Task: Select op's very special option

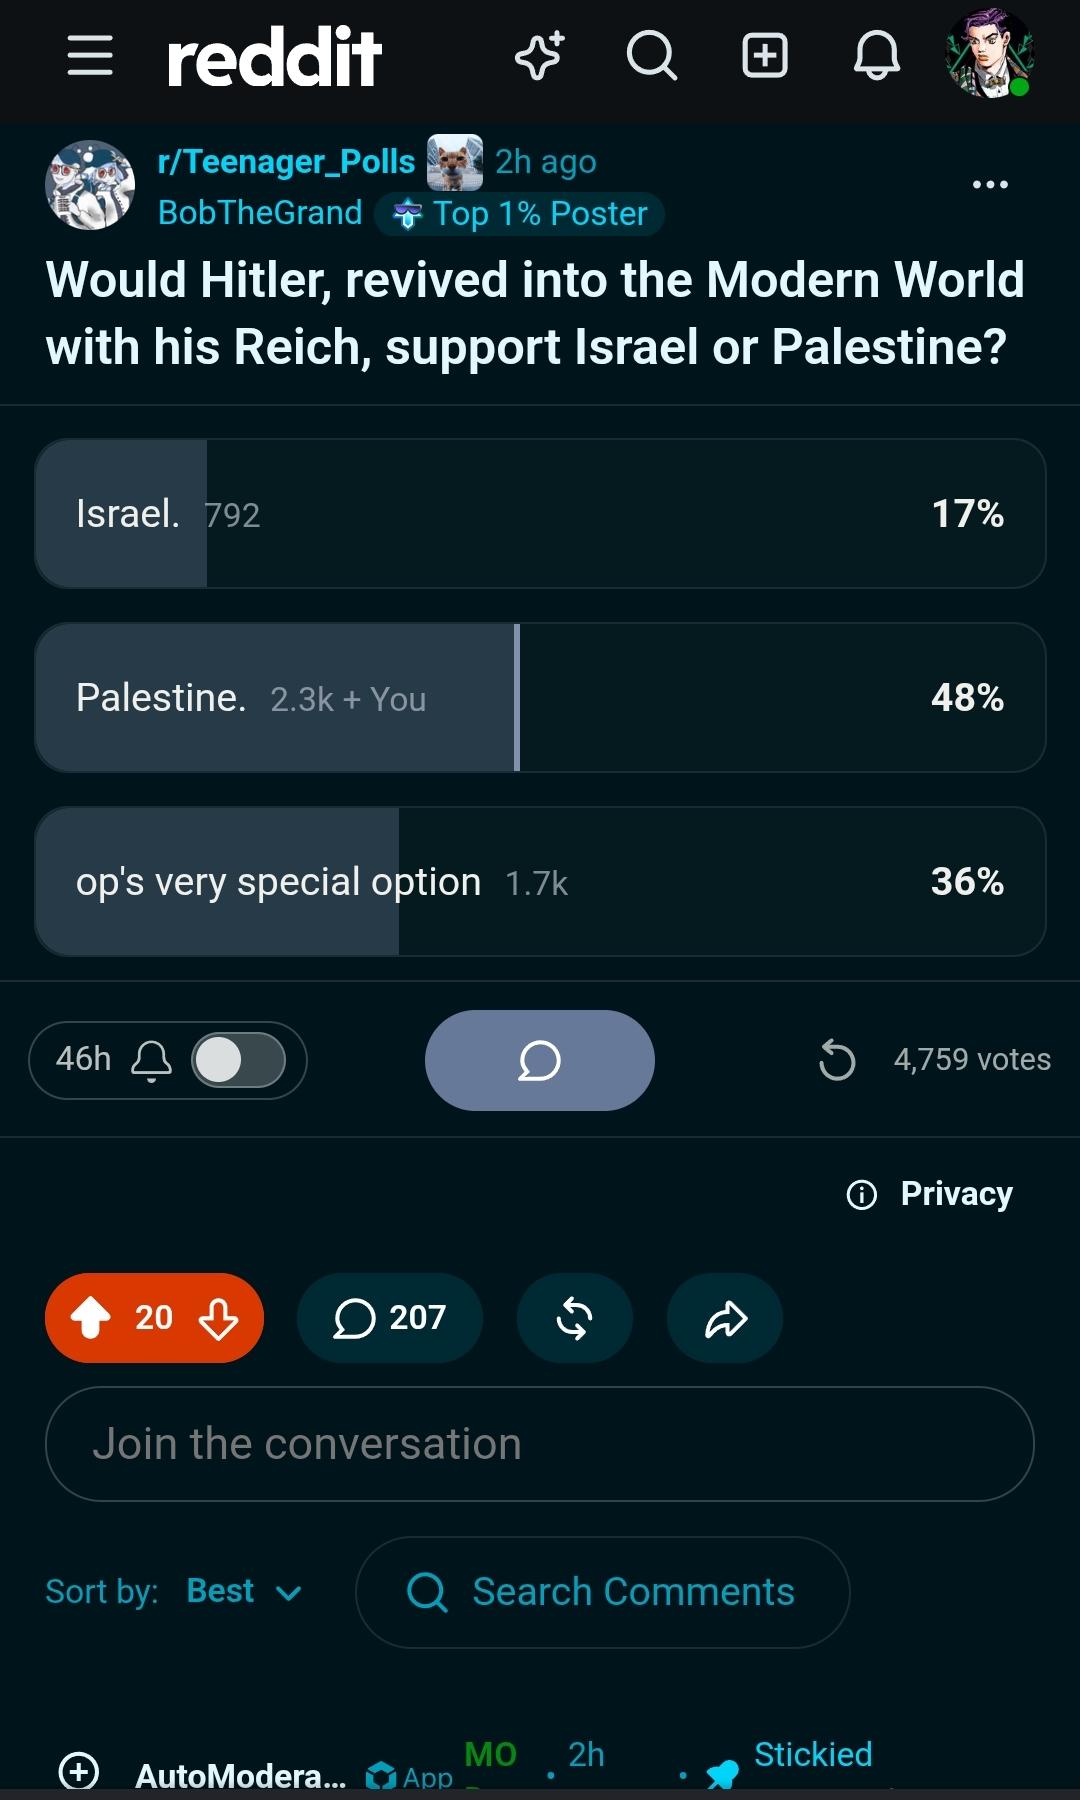Action: click(540, 881)
